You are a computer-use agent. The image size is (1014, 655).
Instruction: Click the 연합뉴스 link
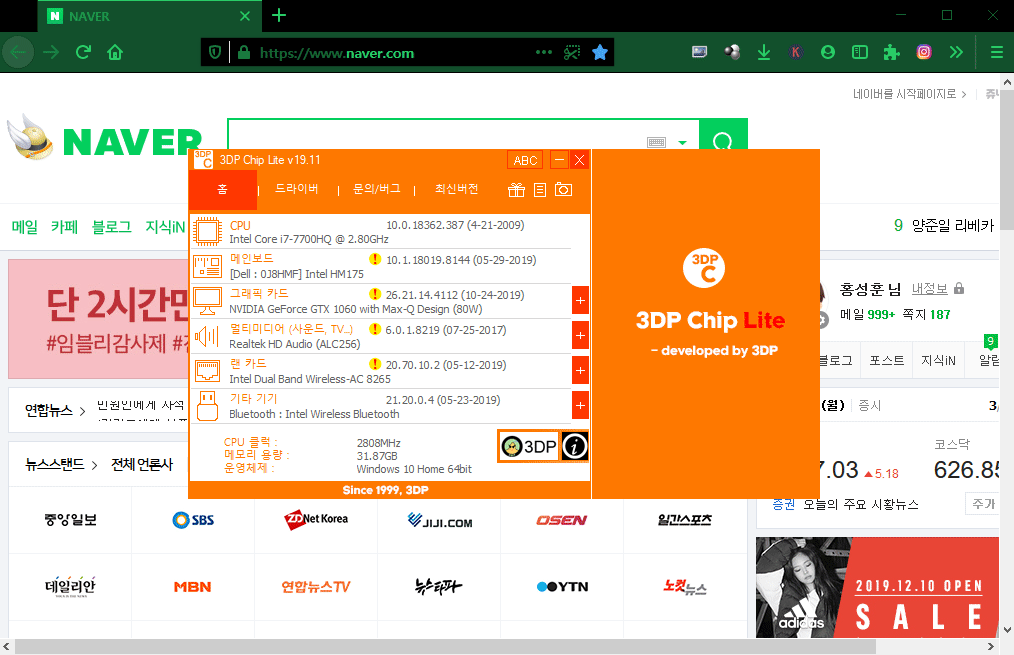[49, 411]
